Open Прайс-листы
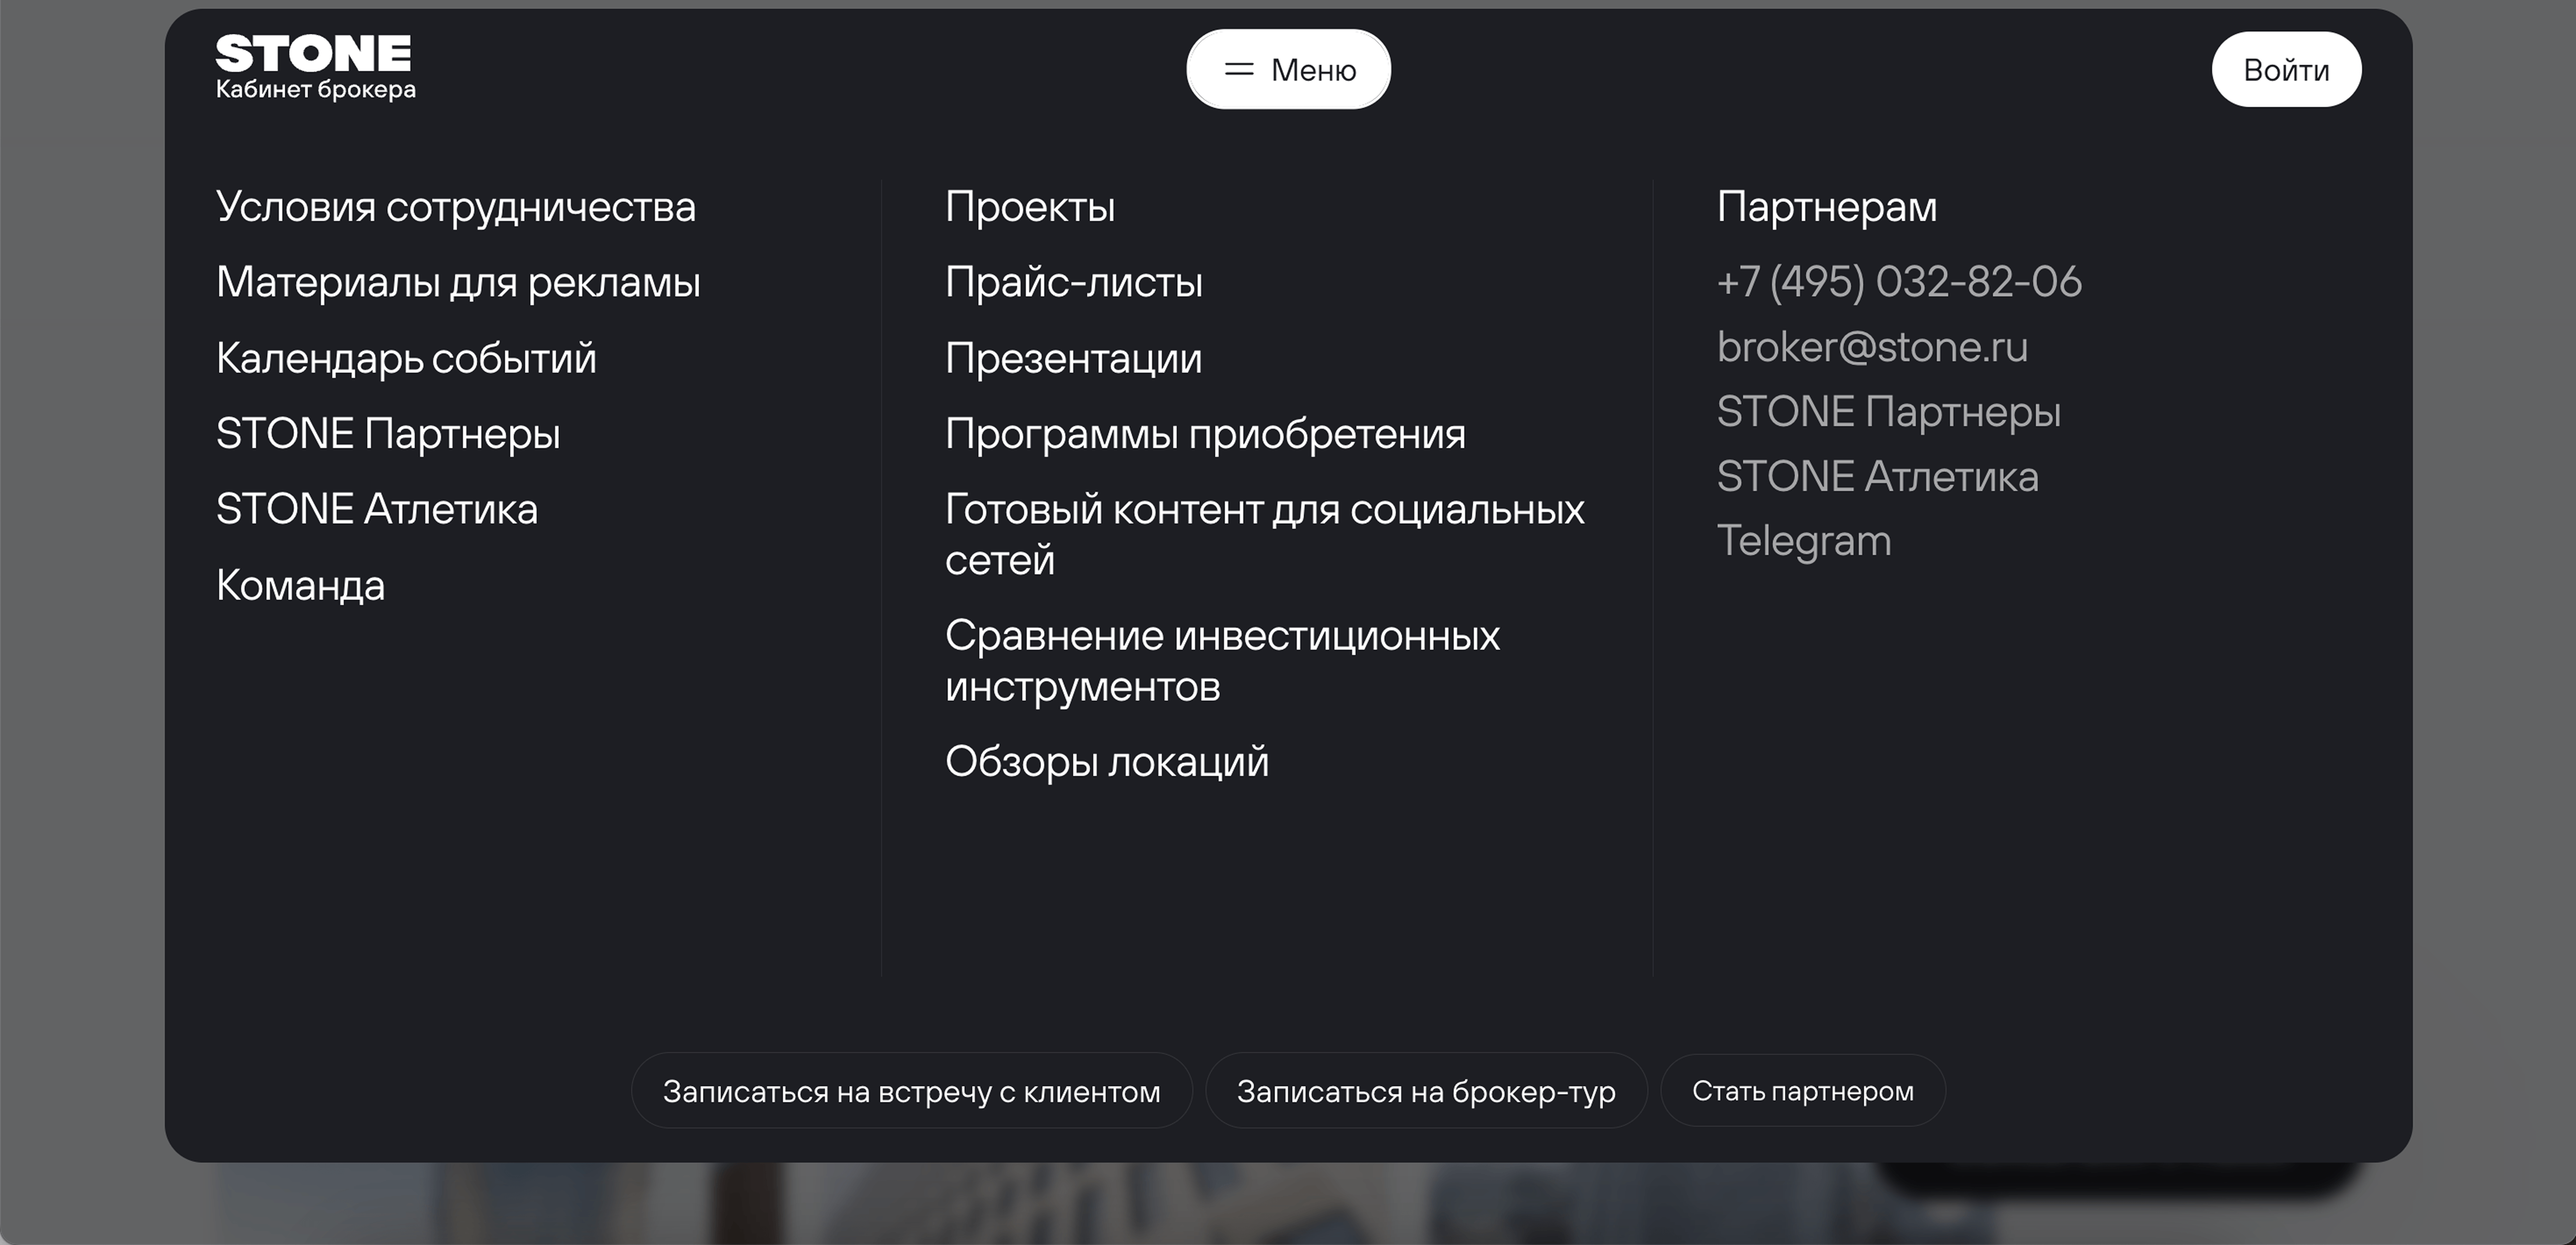 [1074, 282]
